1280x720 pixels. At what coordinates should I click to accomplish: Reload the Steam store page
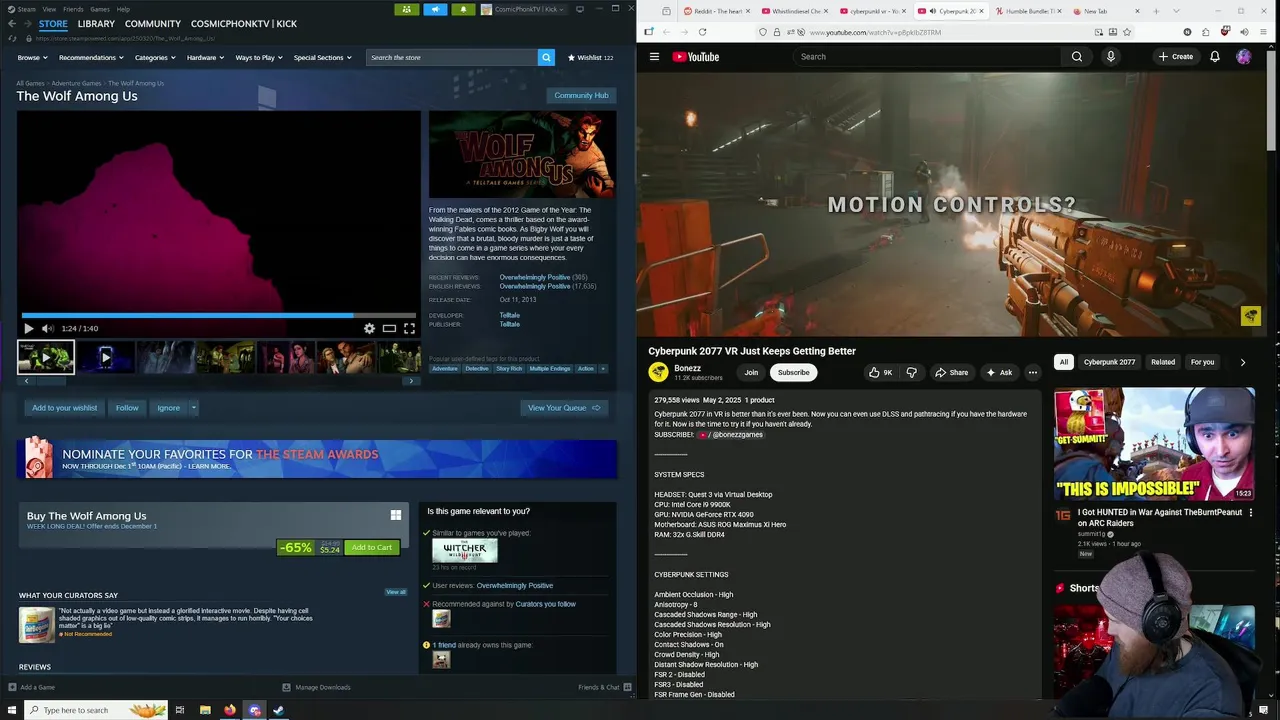click(12, 38)
